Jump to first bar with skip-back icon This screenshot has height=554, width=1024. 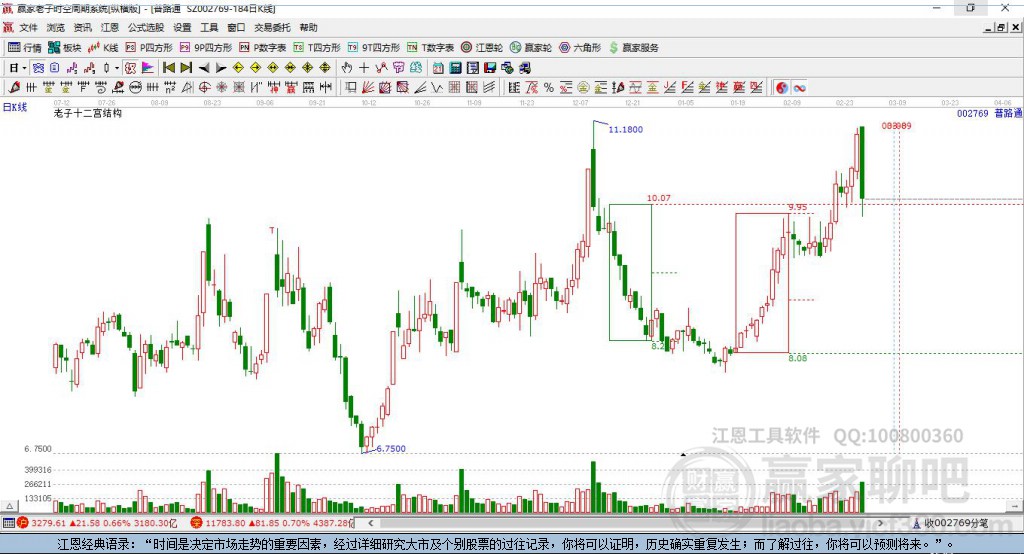click(x=168, y=68)
